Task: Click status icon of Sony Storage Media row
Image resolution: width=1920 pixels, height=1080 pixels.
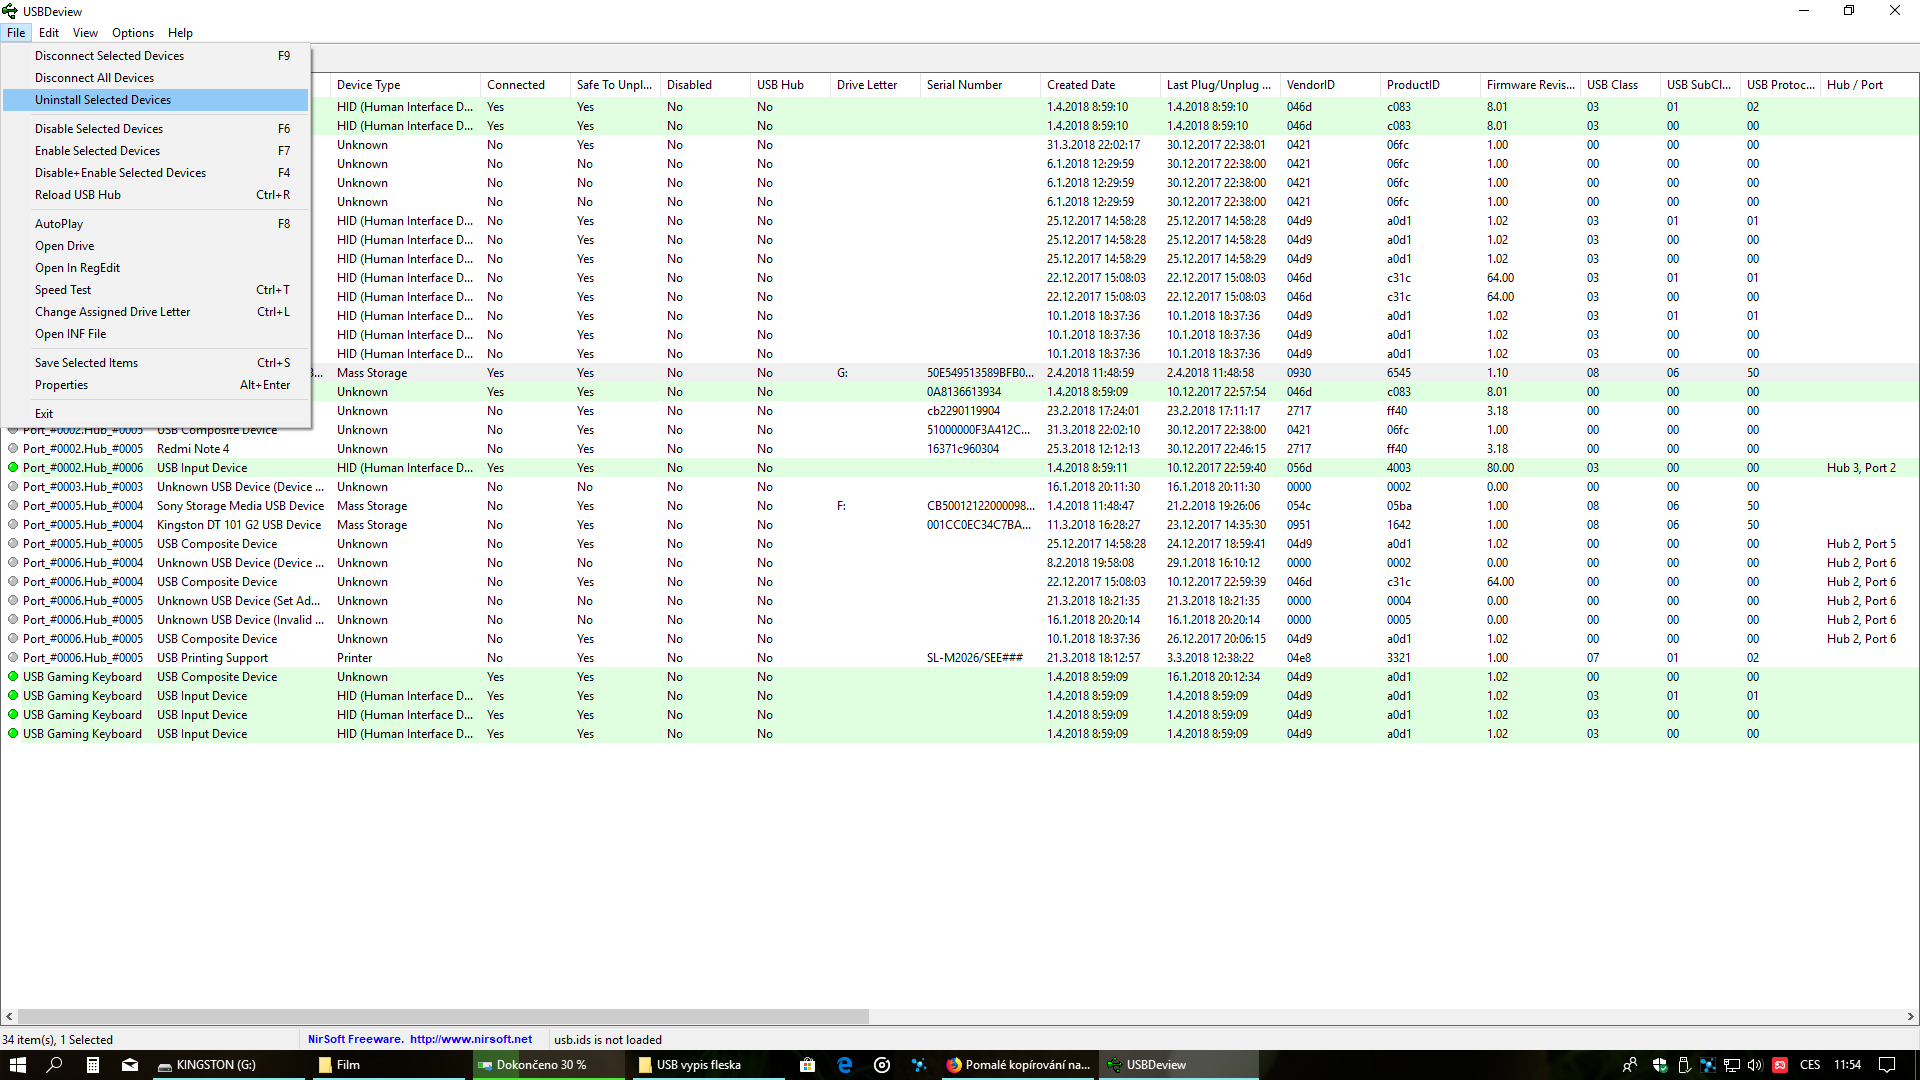Action: coord(13,506)
